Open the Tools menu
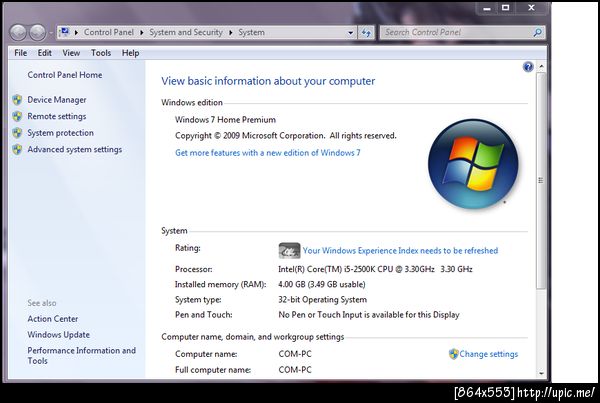The width and height of the screenshot is (600, 403). (x=101, y=53)
